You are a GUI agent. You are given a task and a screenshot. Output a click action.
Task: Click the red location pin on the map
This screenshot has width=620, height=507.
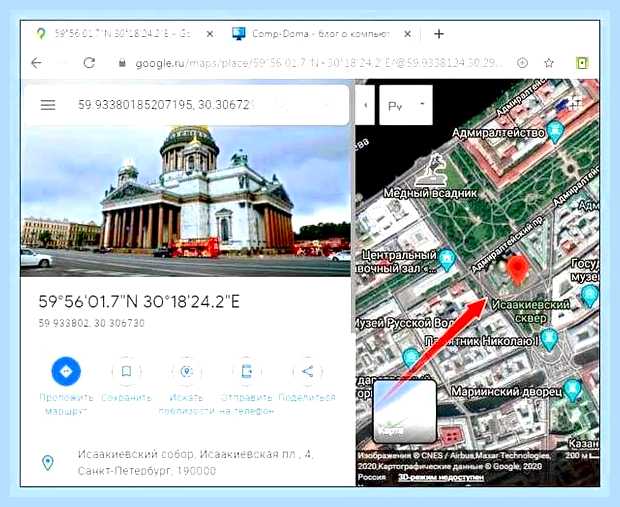[518, 270]
